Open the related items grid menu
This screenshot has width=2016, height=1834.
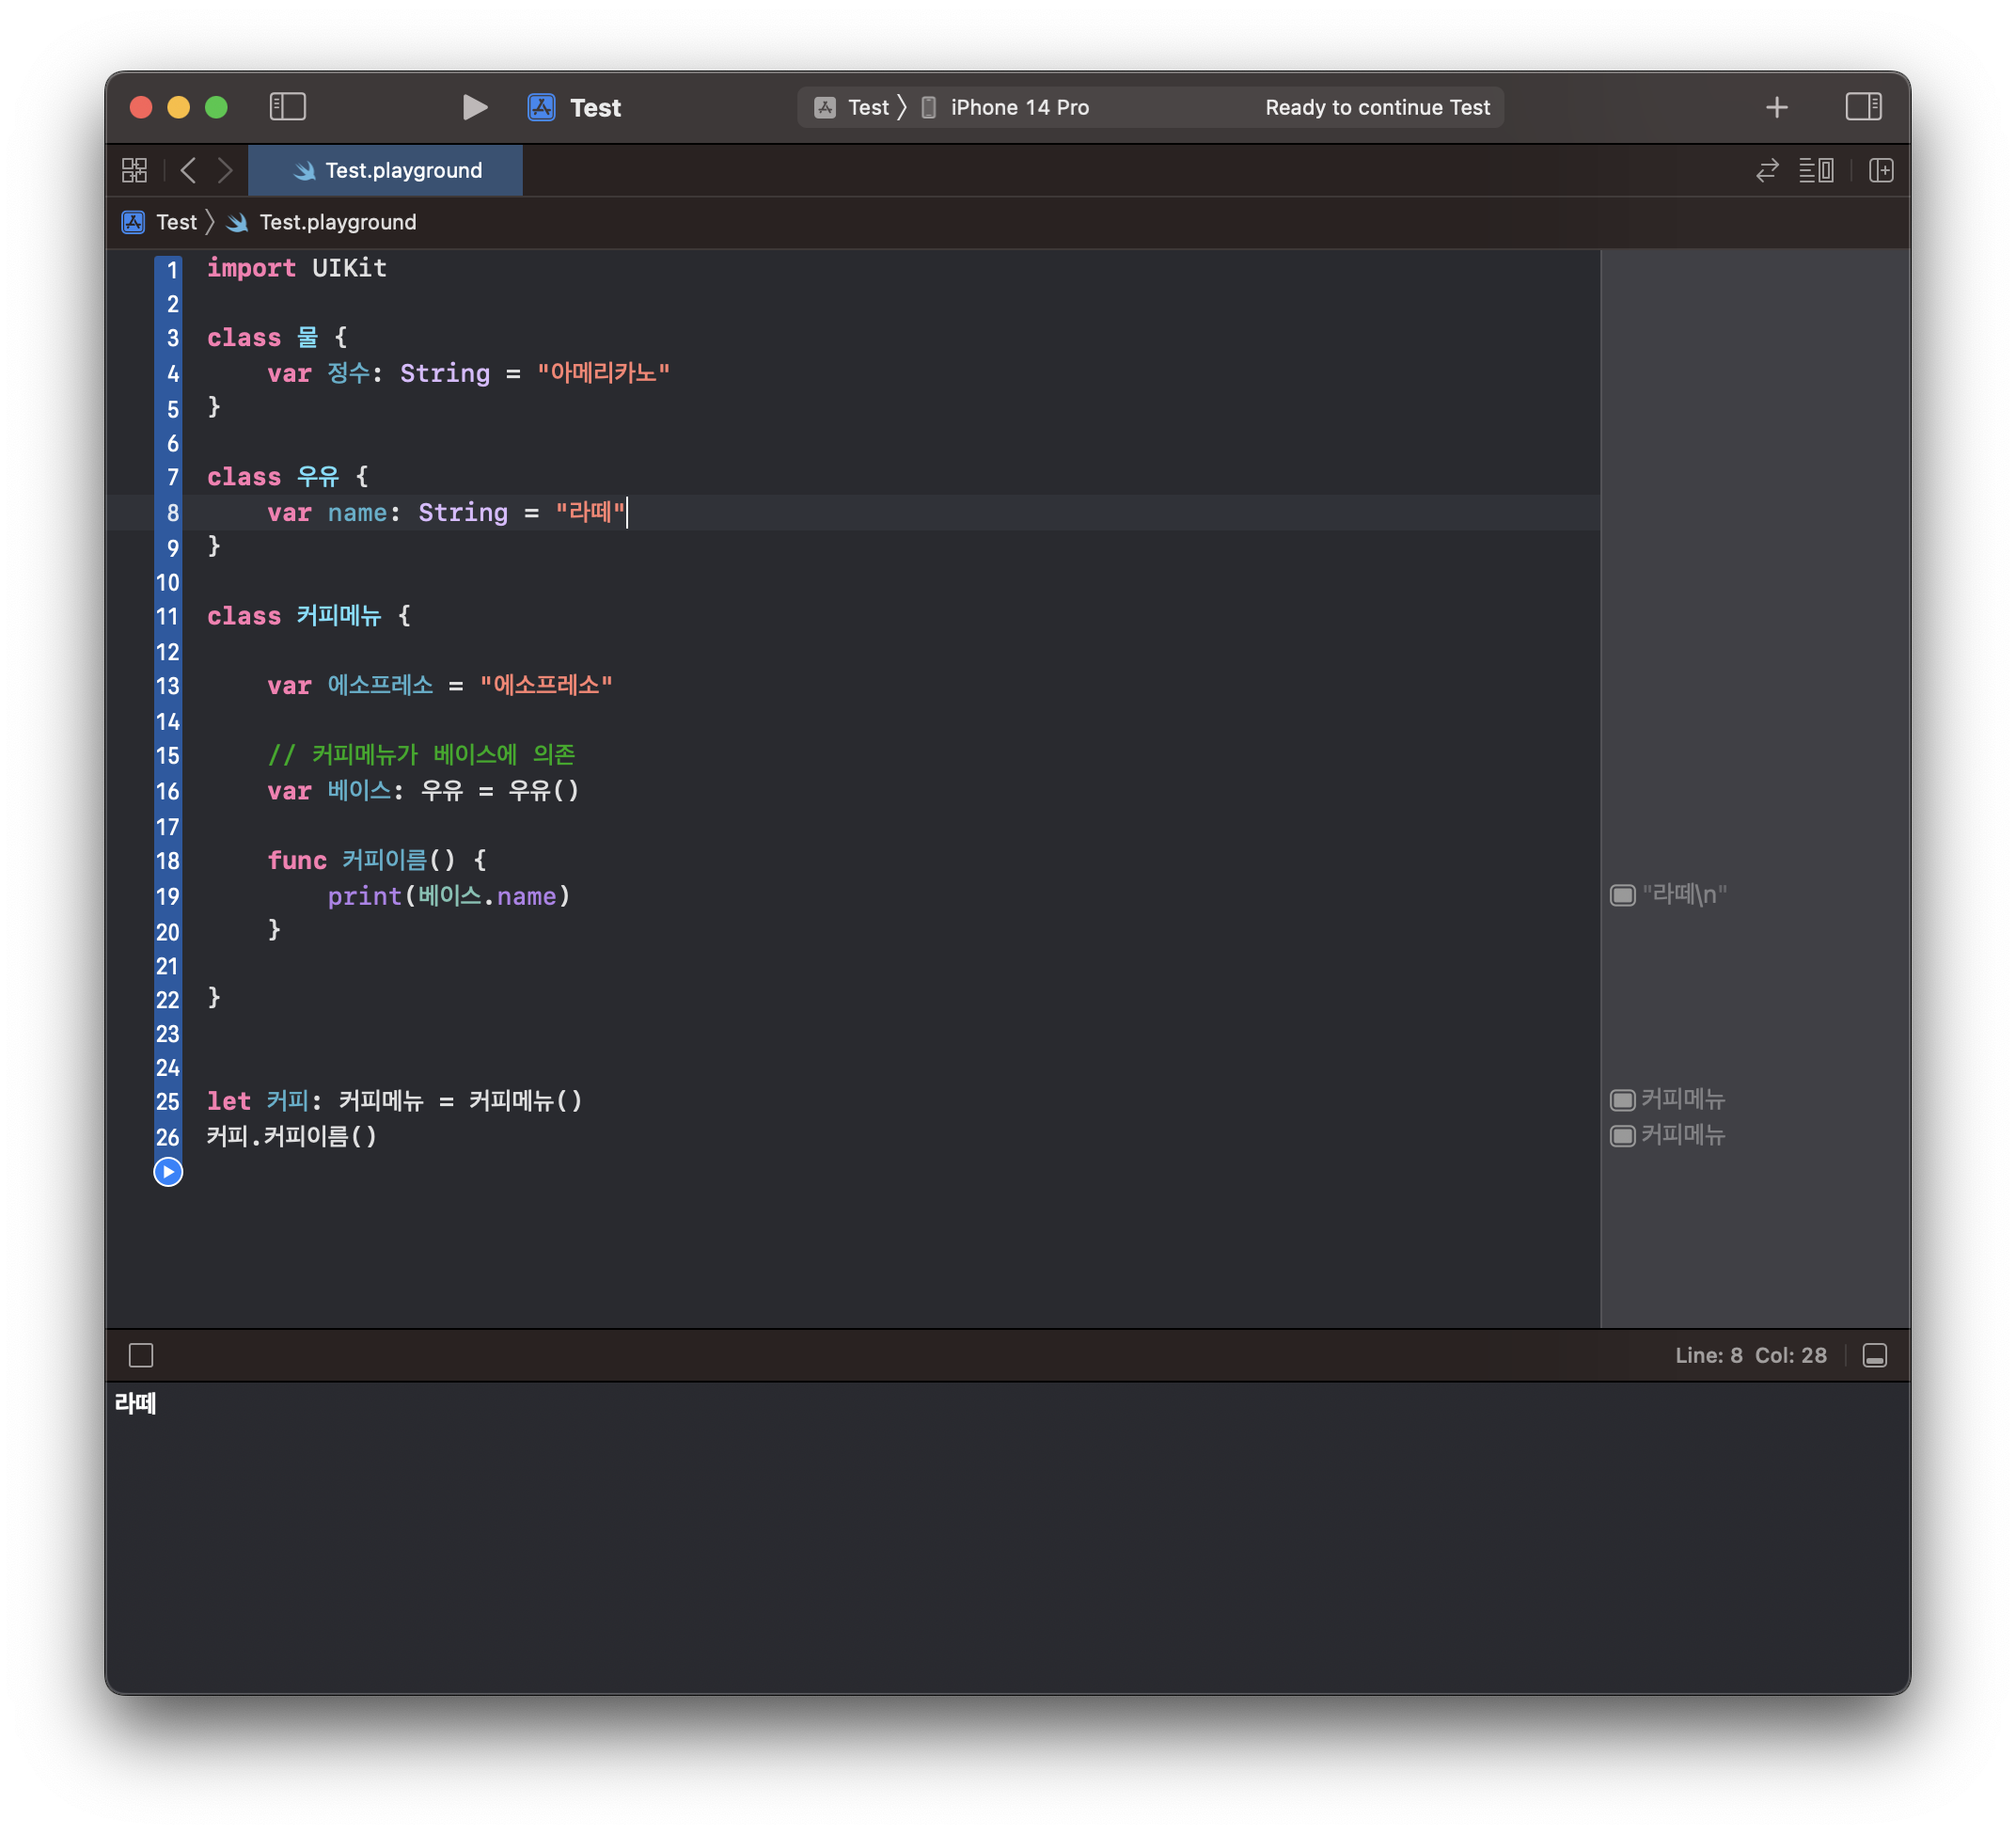coord(134,171)
